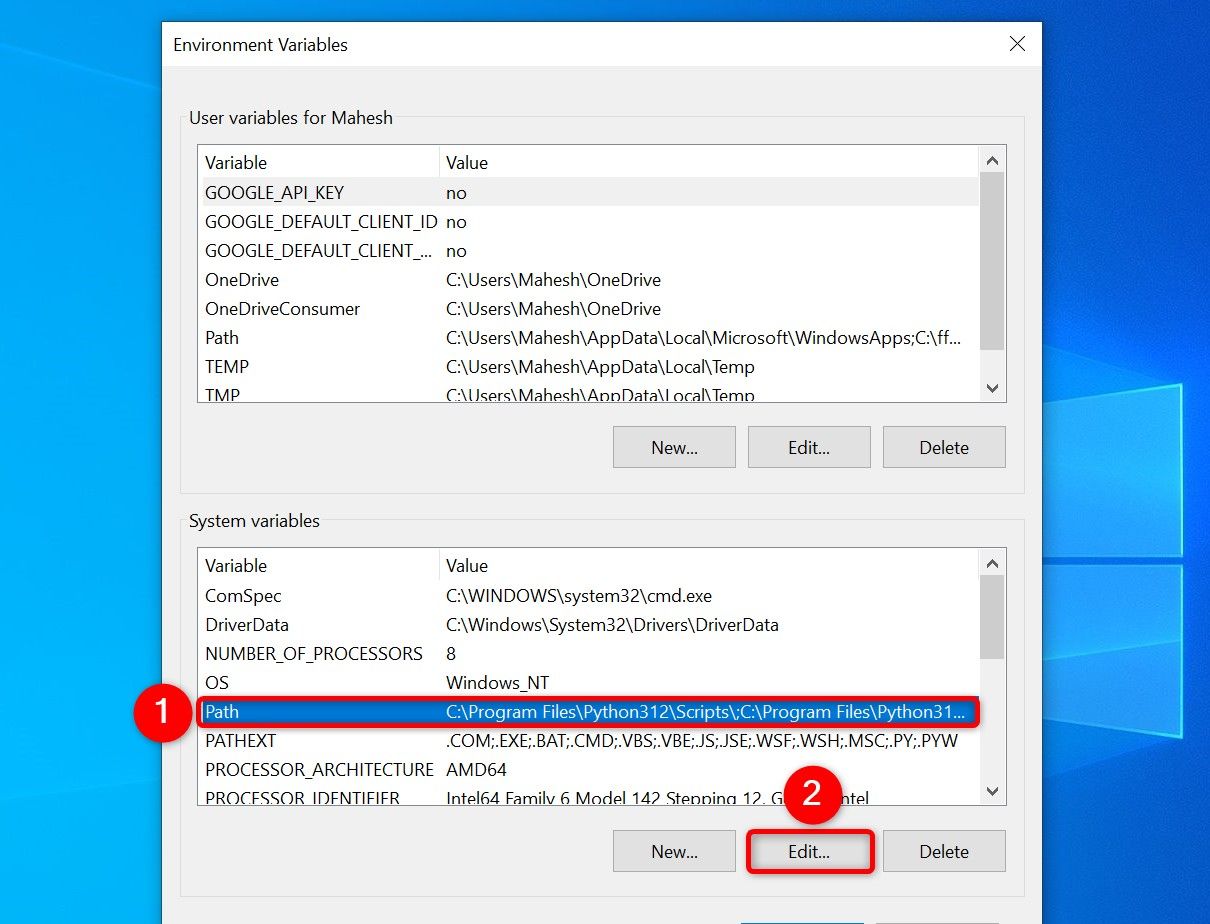The image size is (1210, 924).
Task: Click Value column header in user list
Action: click(709, 163)
